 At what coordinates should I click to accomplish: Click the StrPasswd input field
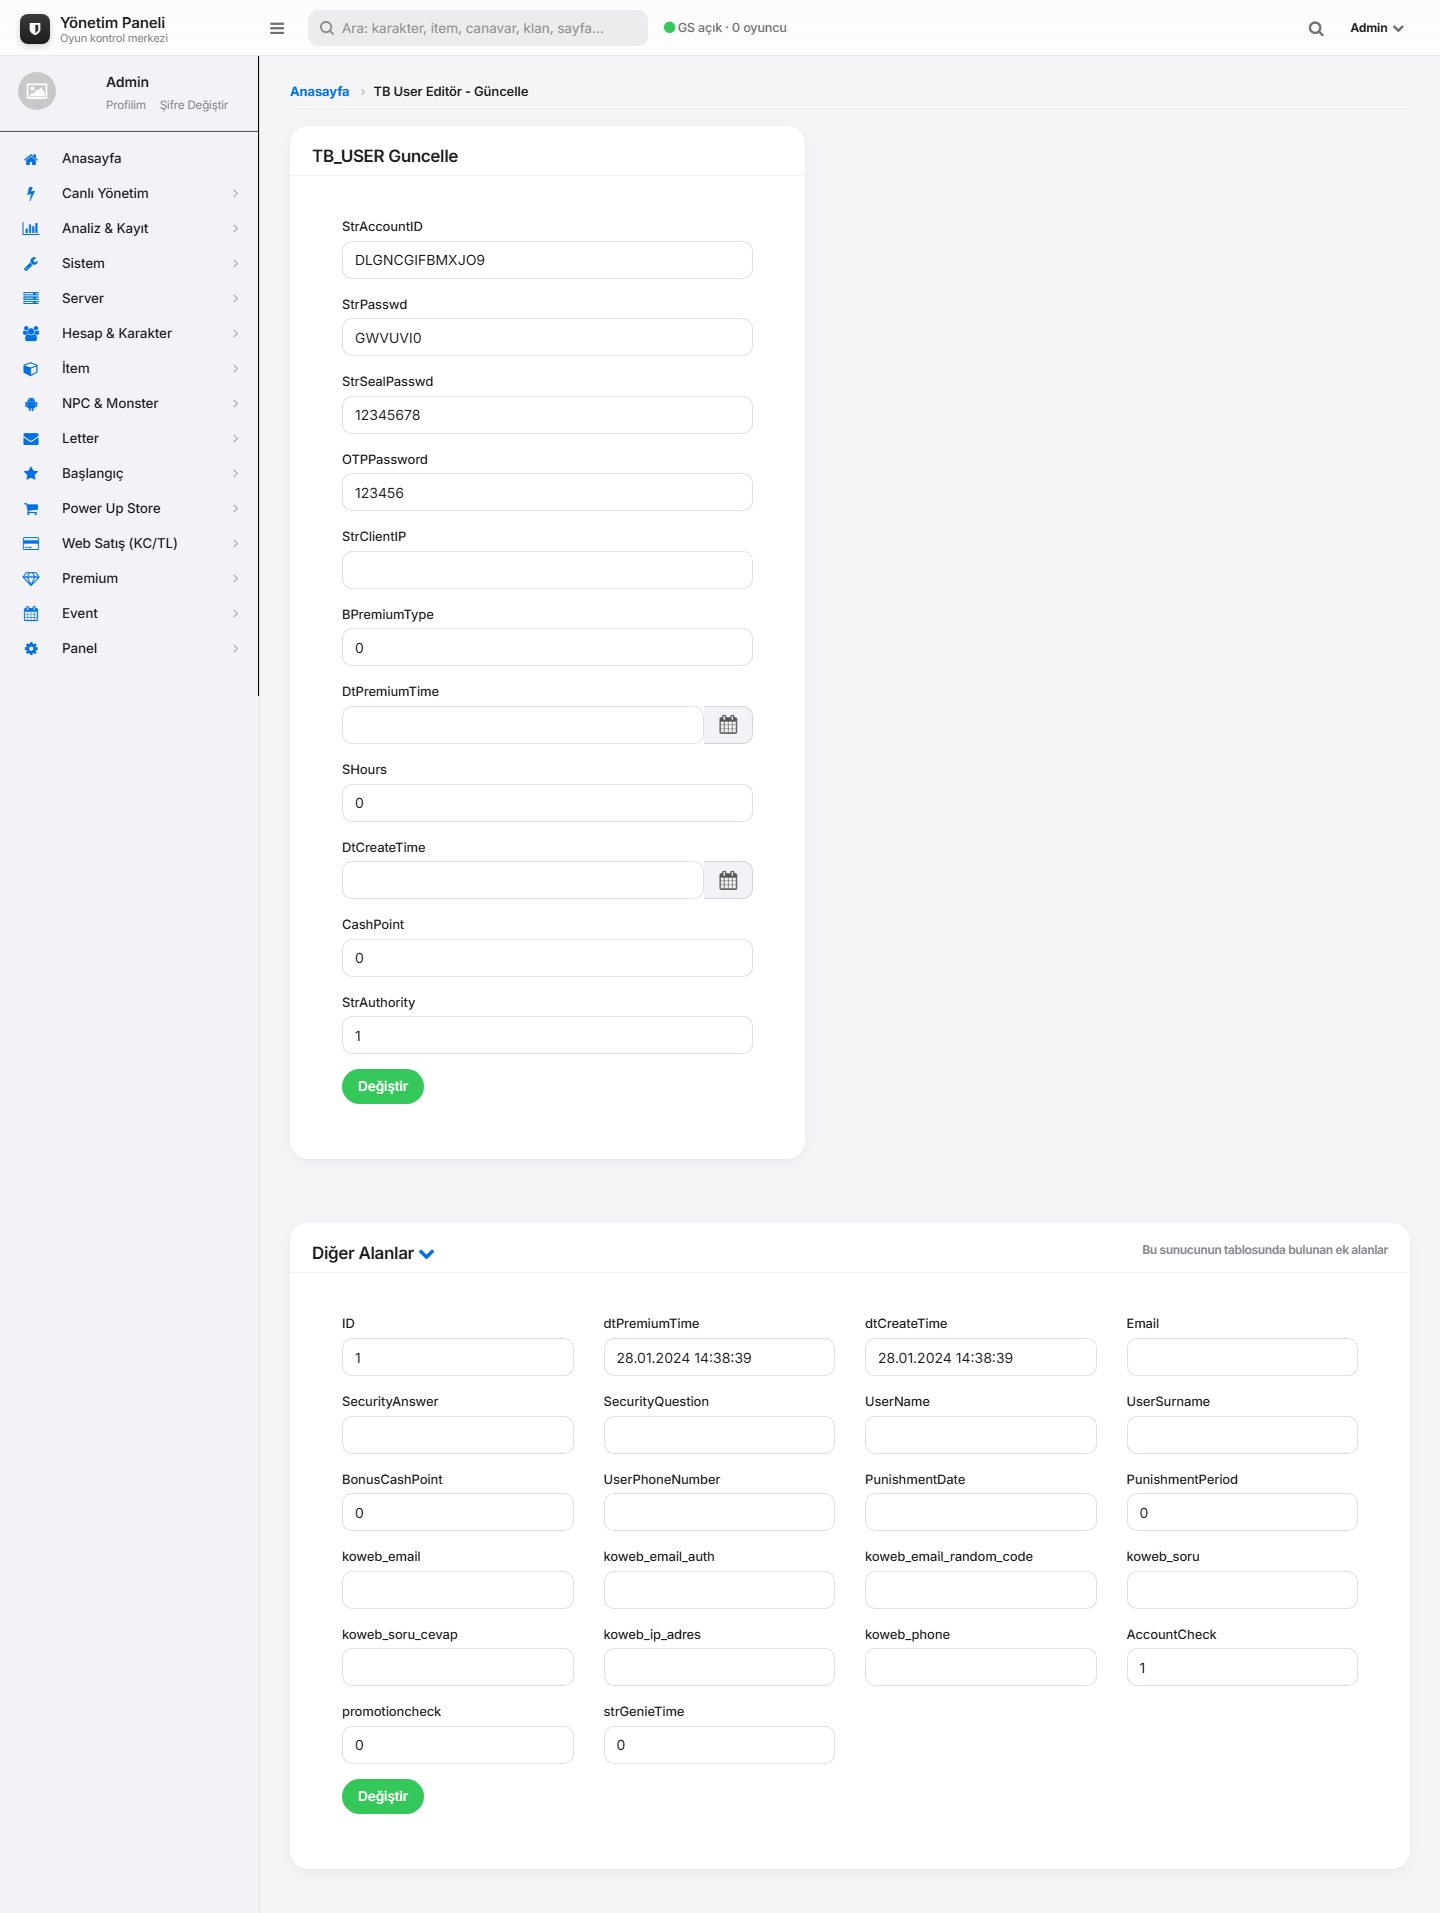[547, 337]
